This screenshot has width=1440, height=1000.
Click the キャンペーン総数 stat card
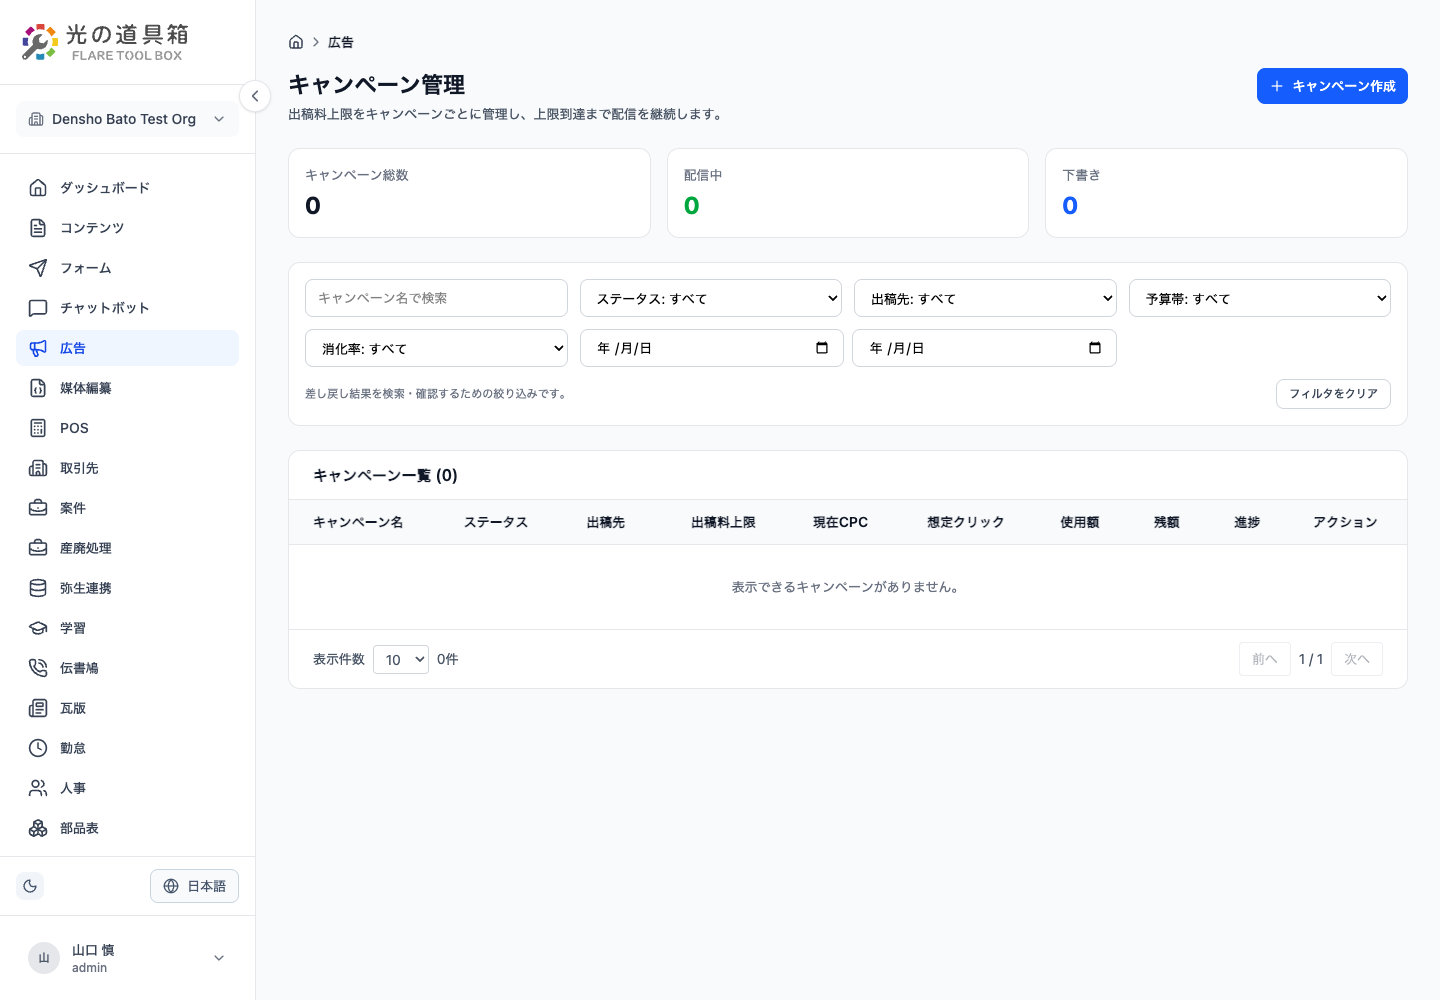pos(469,193)
